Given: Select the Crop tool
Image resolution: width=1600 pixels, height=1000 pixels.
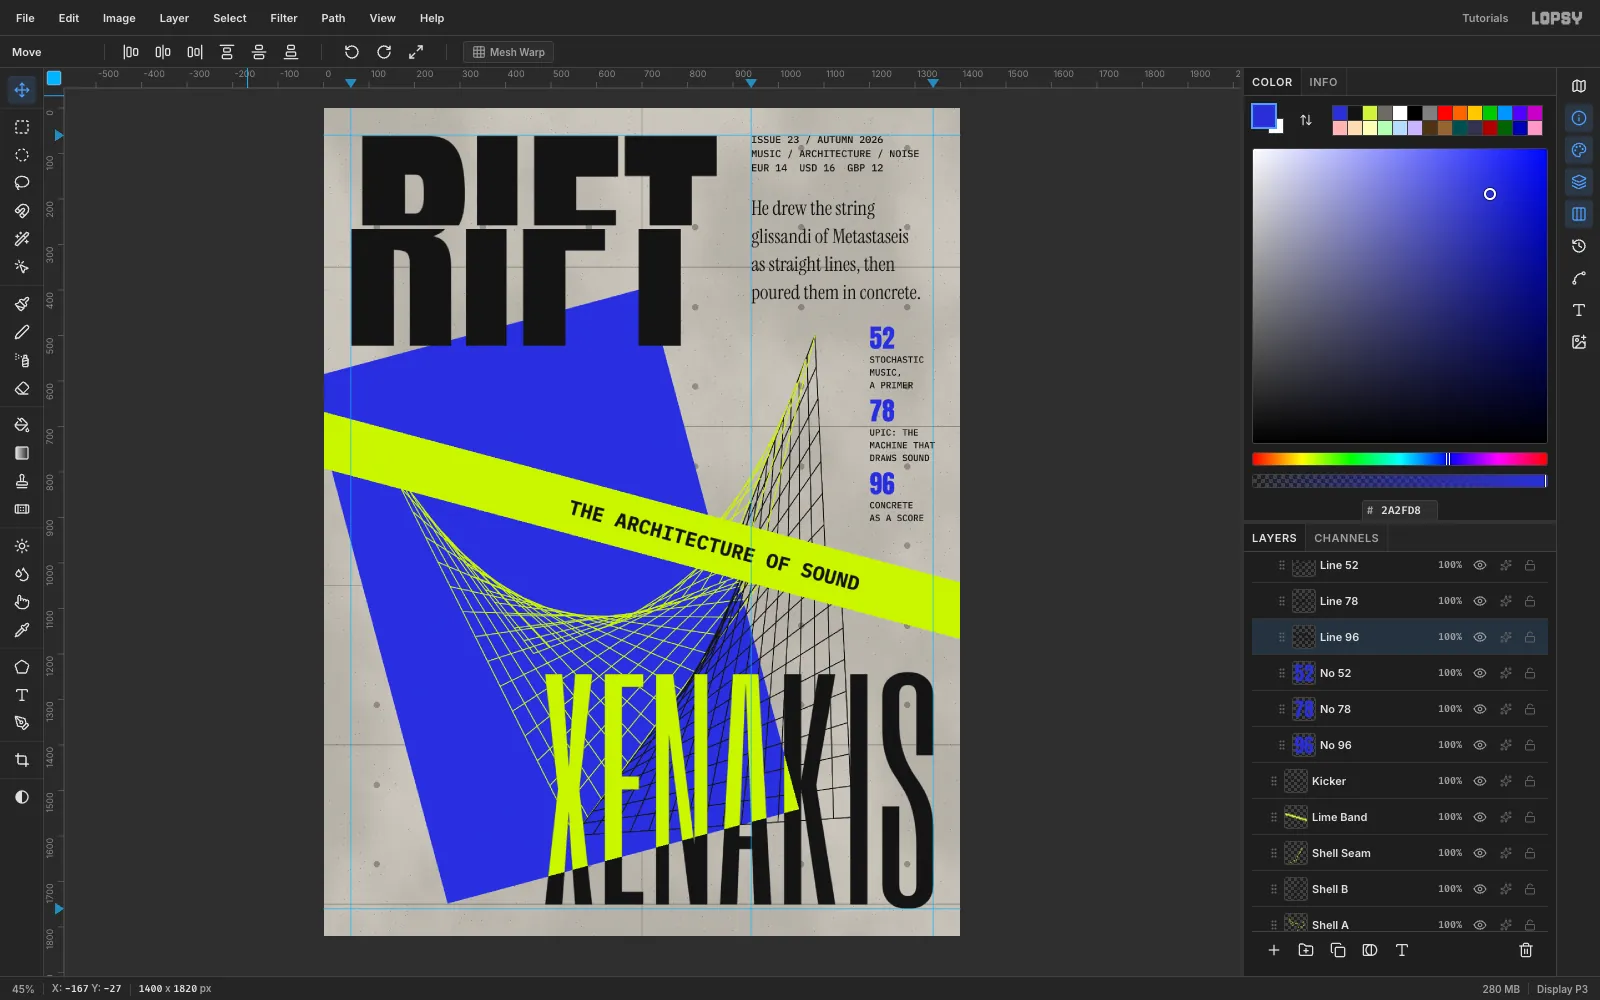Looking at the screenshot, I should tap(22, 760).
